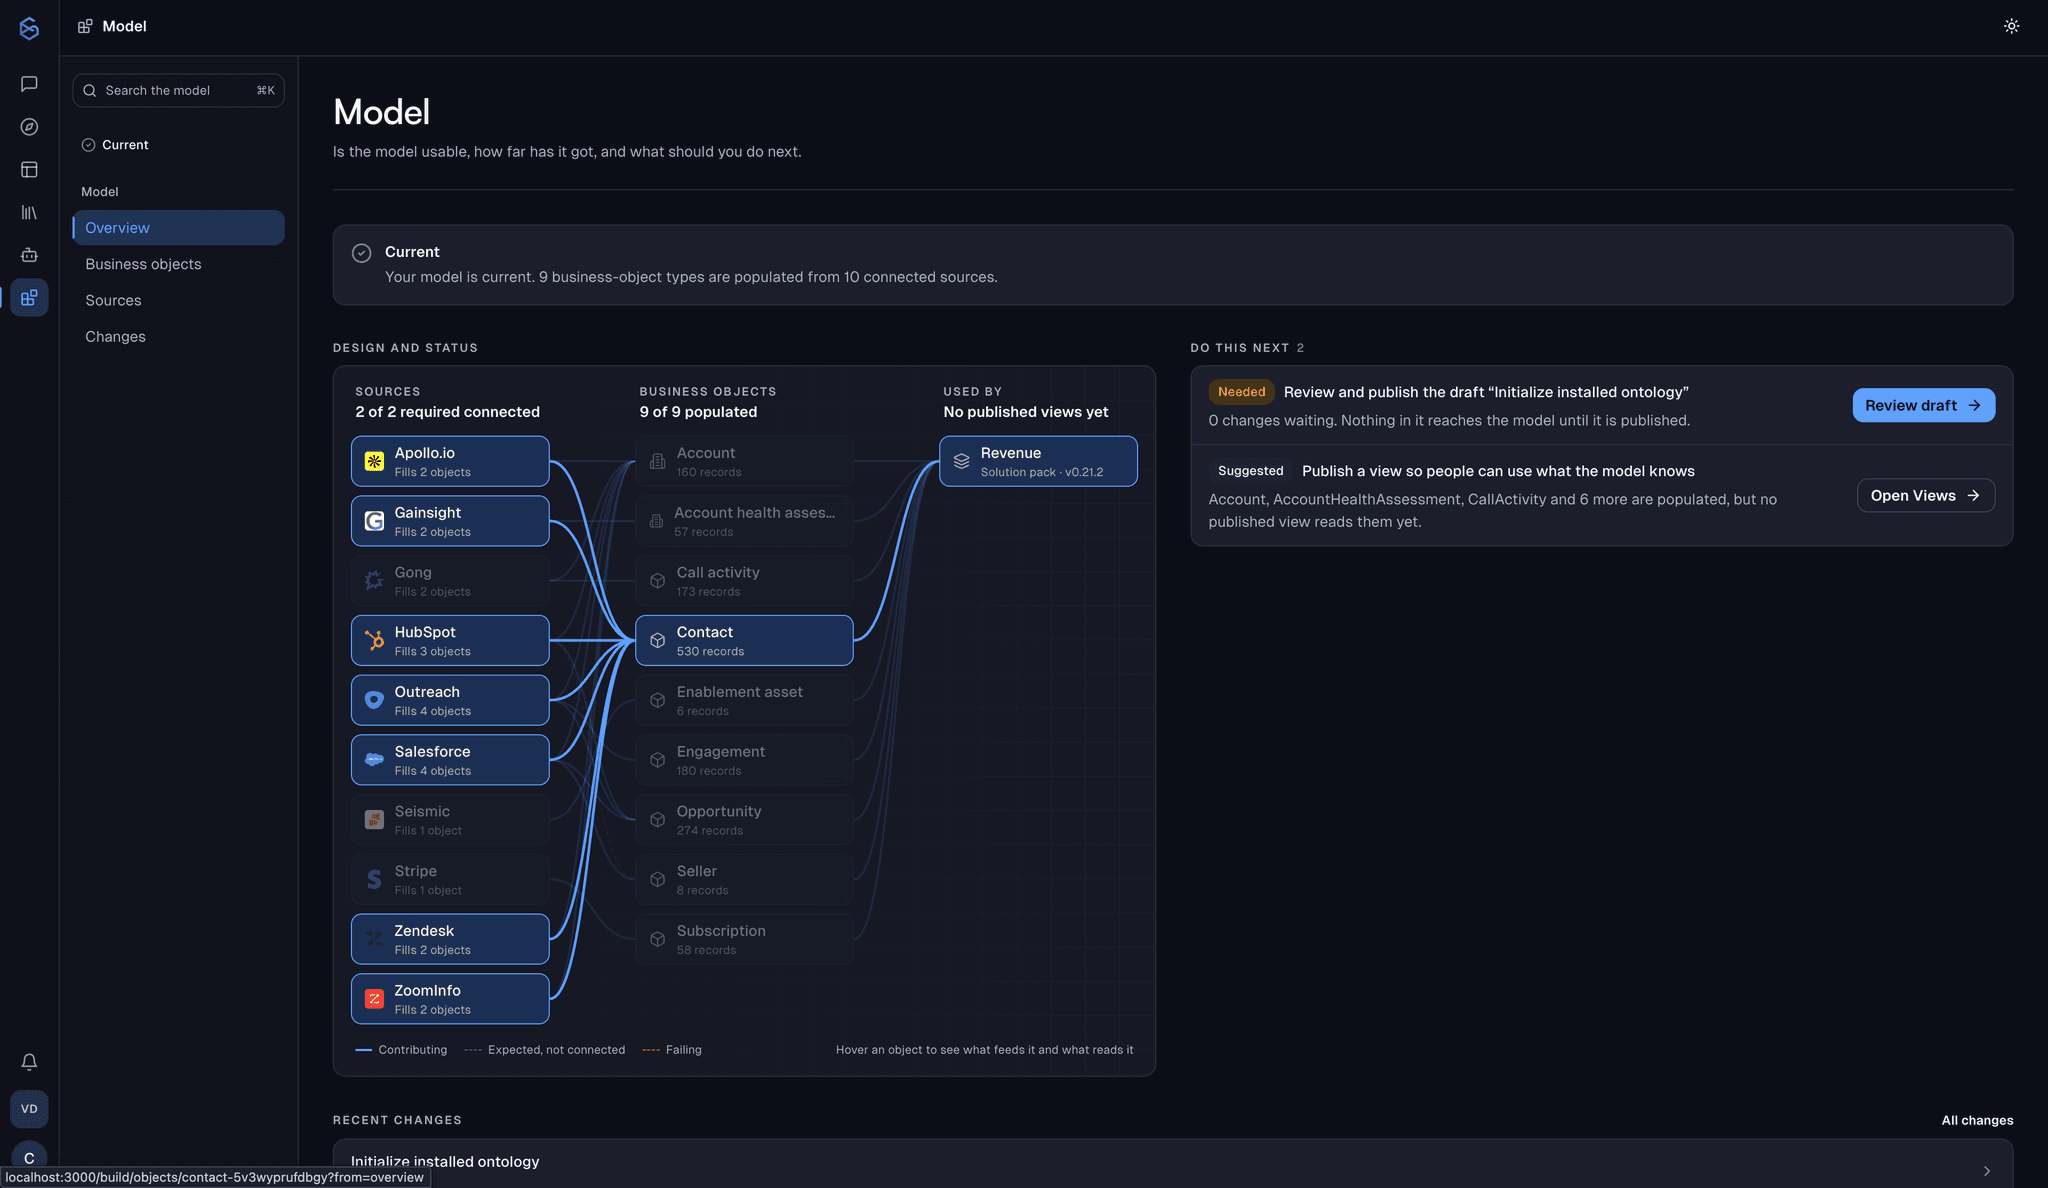Click the "Failing" legend entry
This screenshot has width=2048, height=1188.
(672, 1050)
